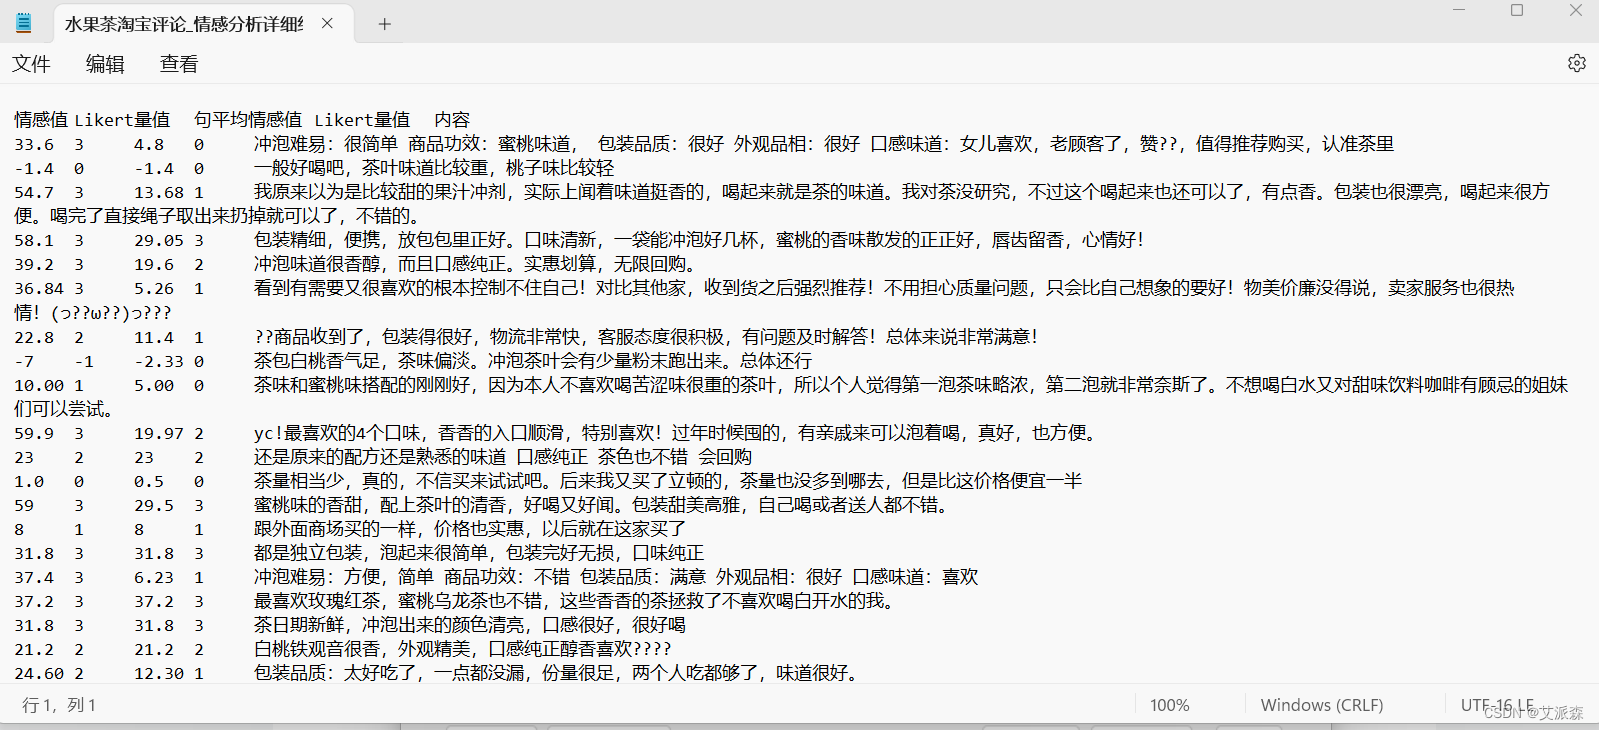
Task: Click the Windows (CRLF) status entry
Action: [1322, 705]
